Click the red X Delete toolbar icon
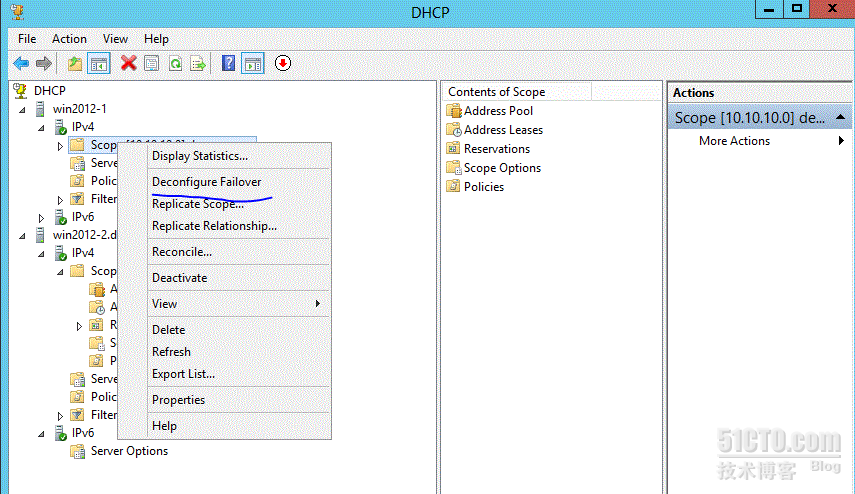Image resolution: width=855 pixels, height=494 pixels. (128, 63)
